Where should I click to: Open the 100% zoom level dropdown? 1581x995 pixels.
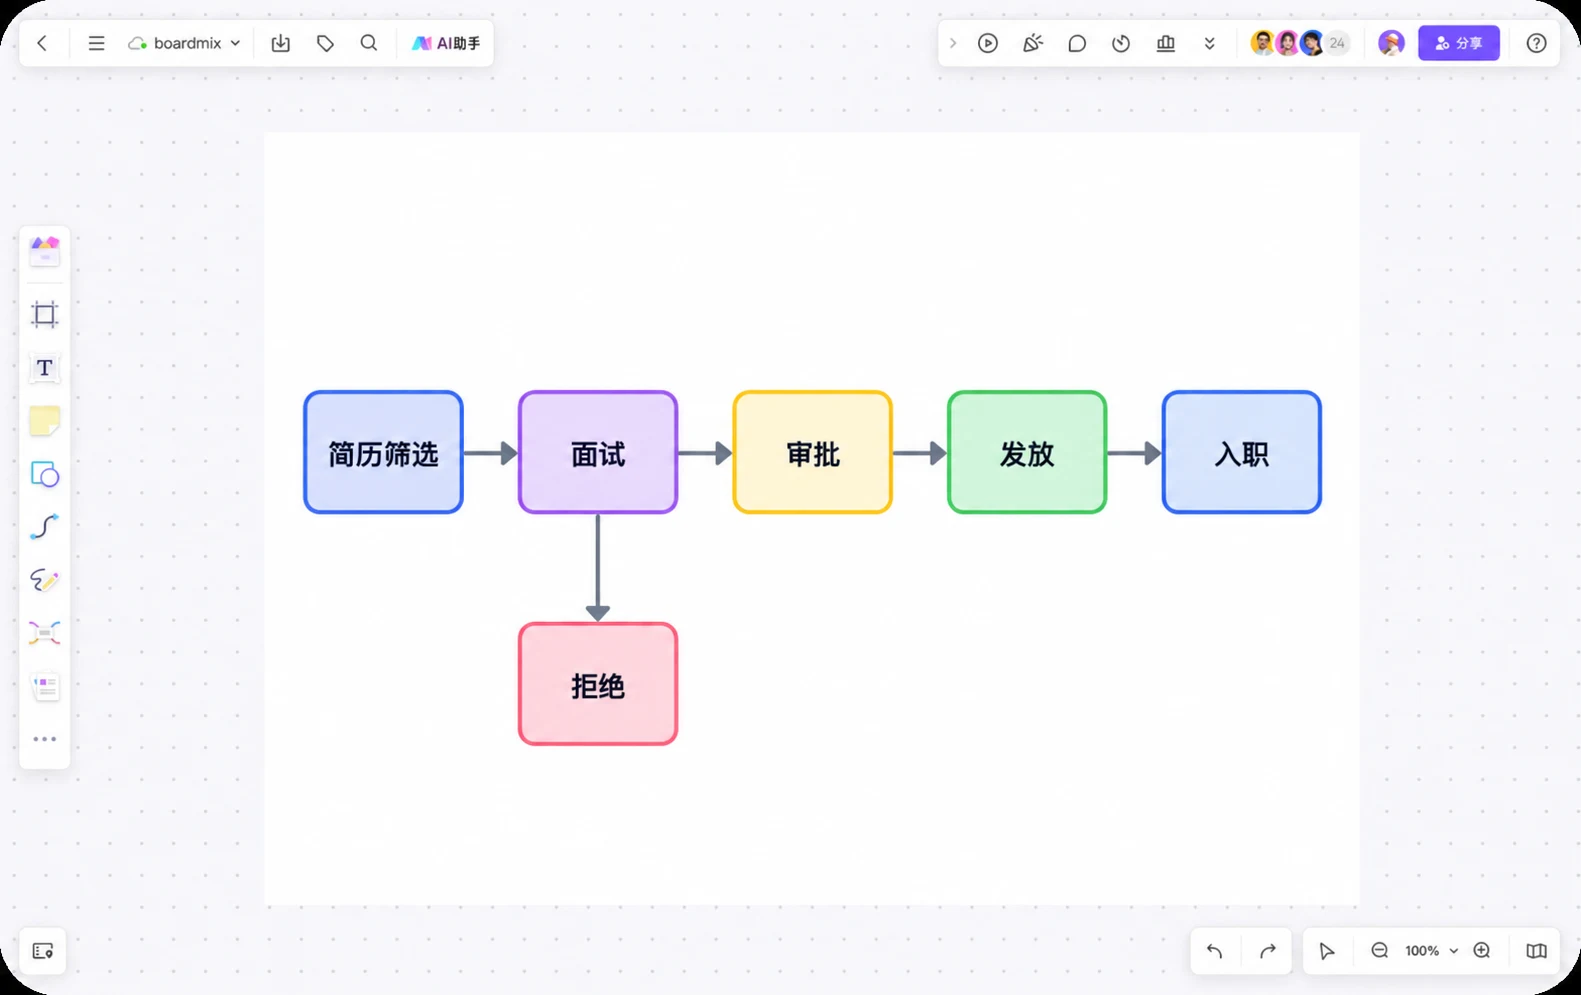click(1431, 951)
